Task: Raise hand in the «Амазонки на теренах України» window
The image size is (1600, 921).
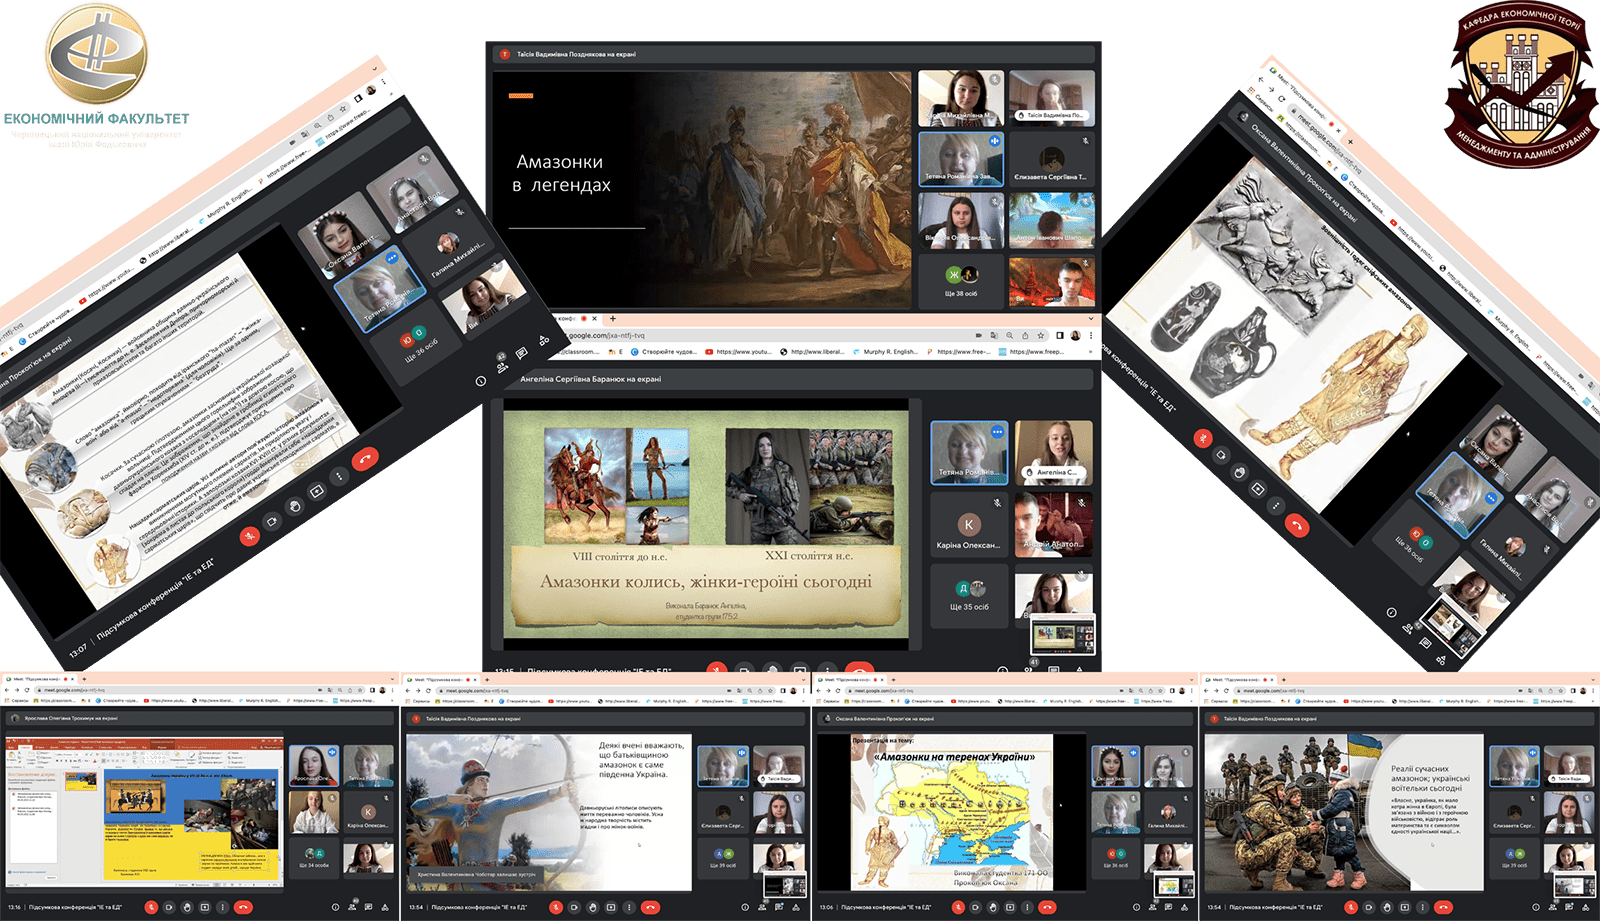Action: tap(994, 907)
